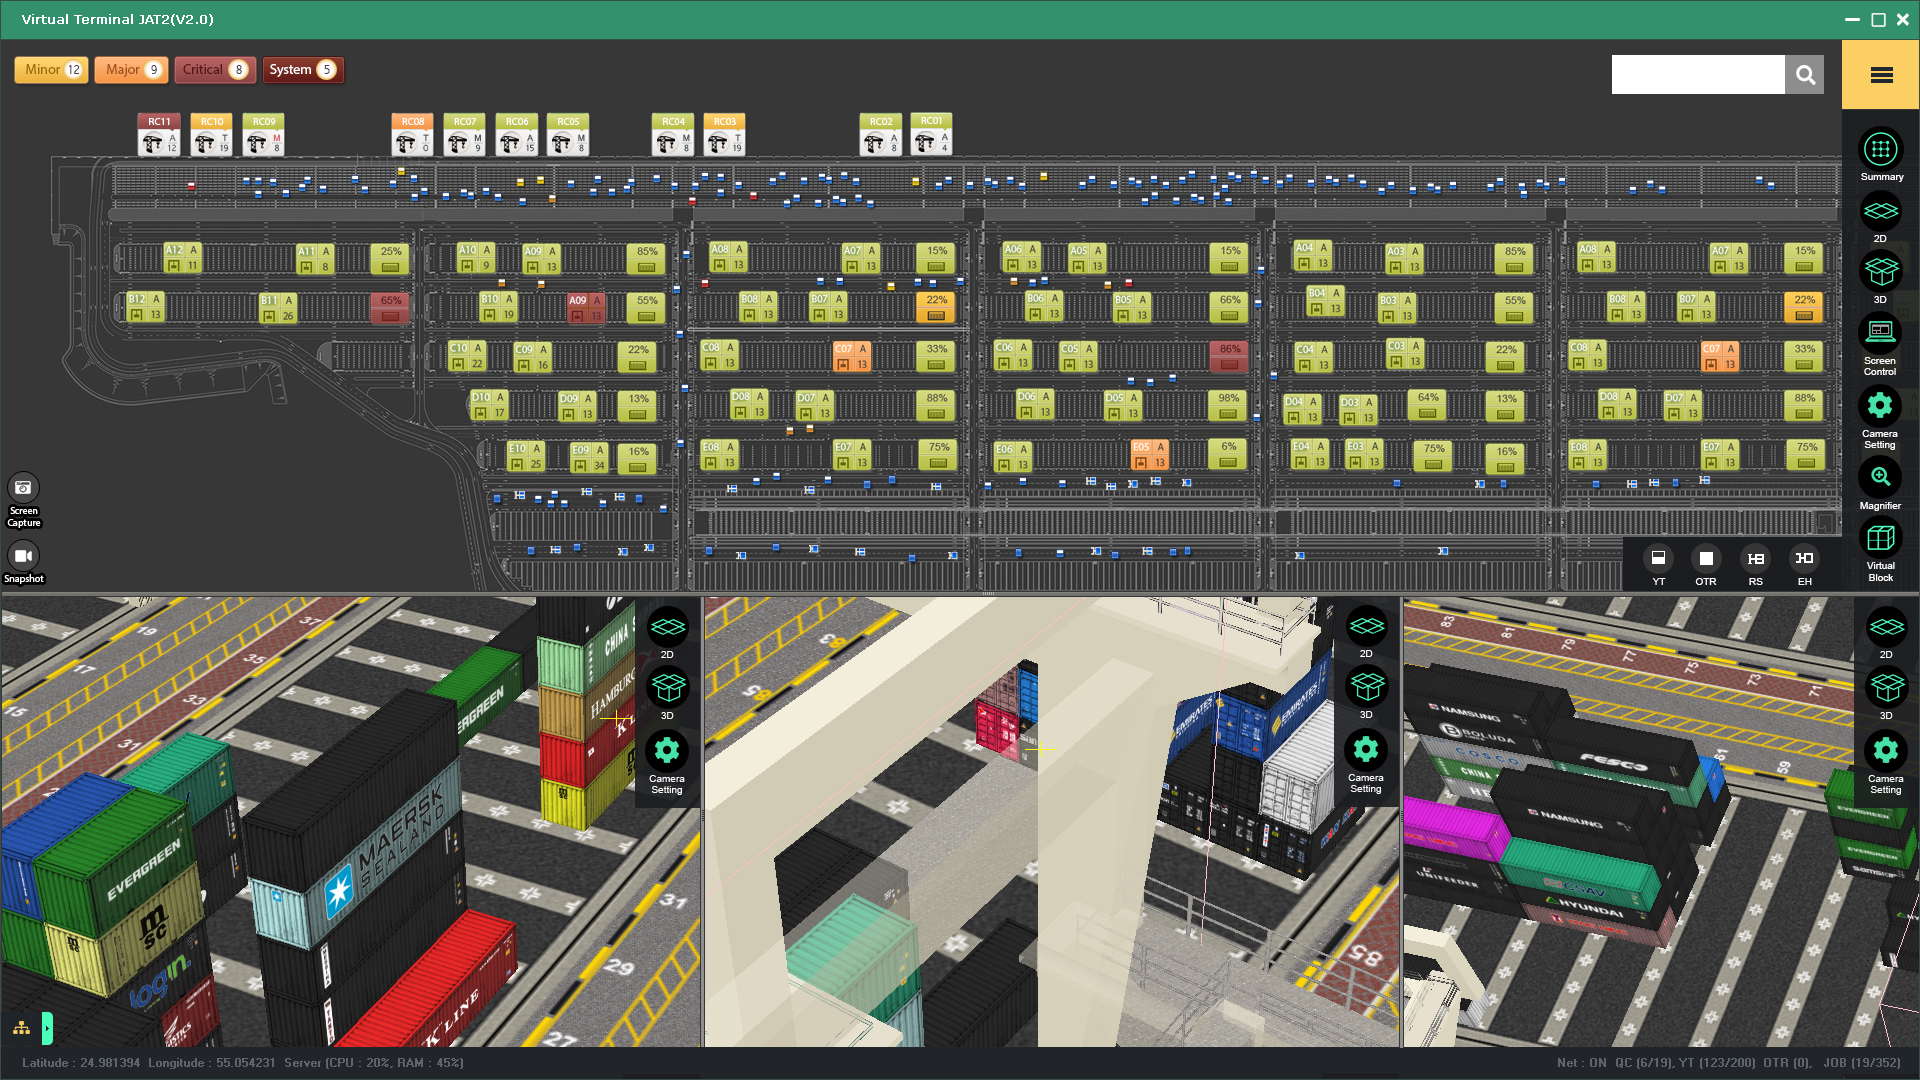Activate the Magnifier tool
The width and height of the screenshot is (1920, 1080).
tap(1880, 478)
